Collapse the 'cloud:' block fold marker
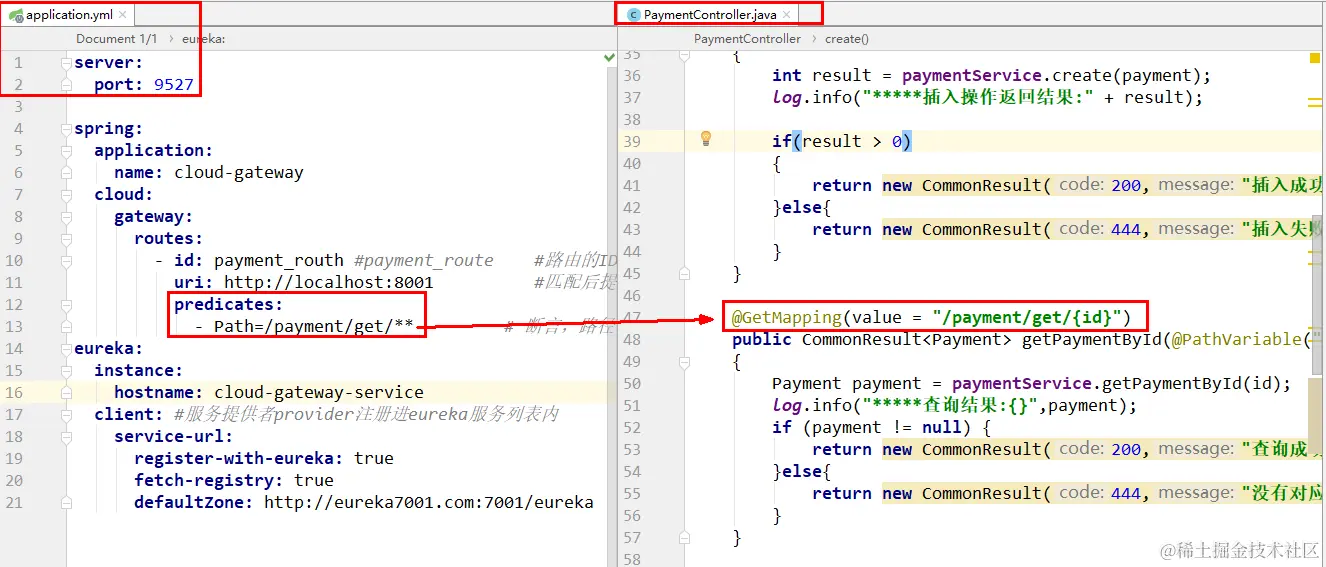The image size is (1326, 567). pyautogui.click(x=68, y=194)
